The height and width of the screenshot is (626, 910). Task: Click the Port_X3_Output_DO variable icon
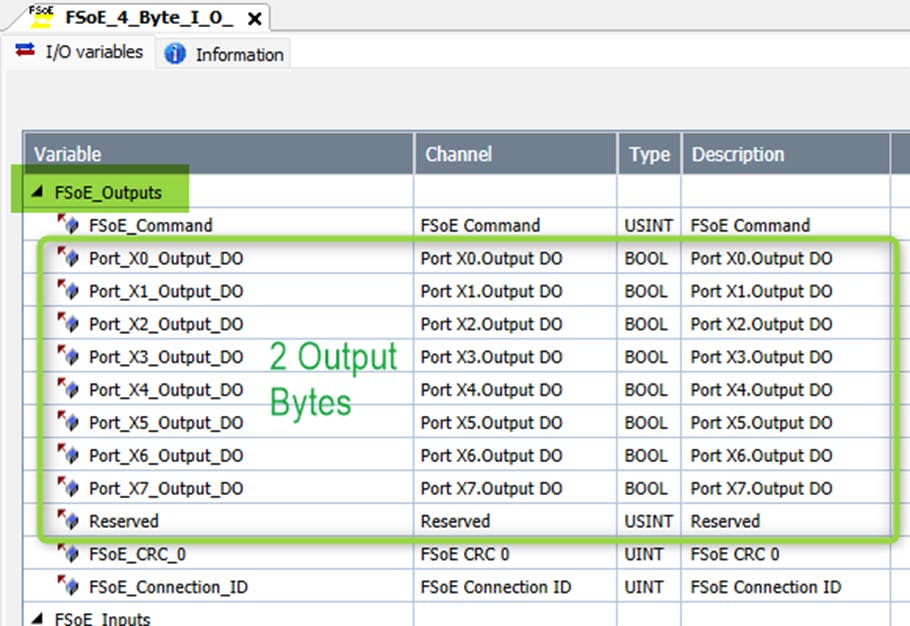(x=67, y=356)
